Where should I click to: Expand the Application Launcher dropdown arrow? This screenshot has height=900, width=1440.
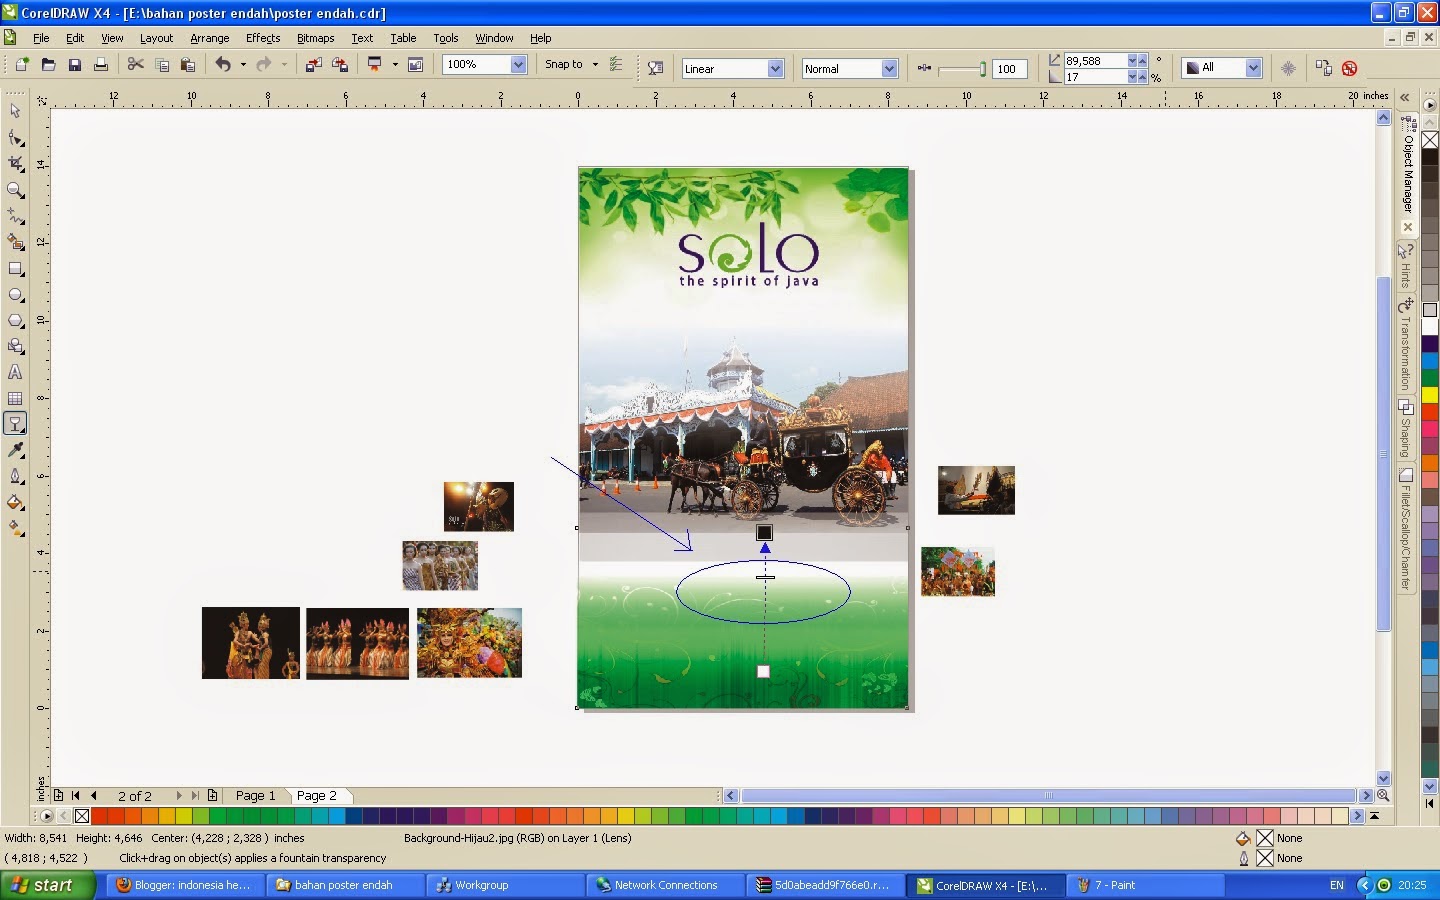click(395, 65)
